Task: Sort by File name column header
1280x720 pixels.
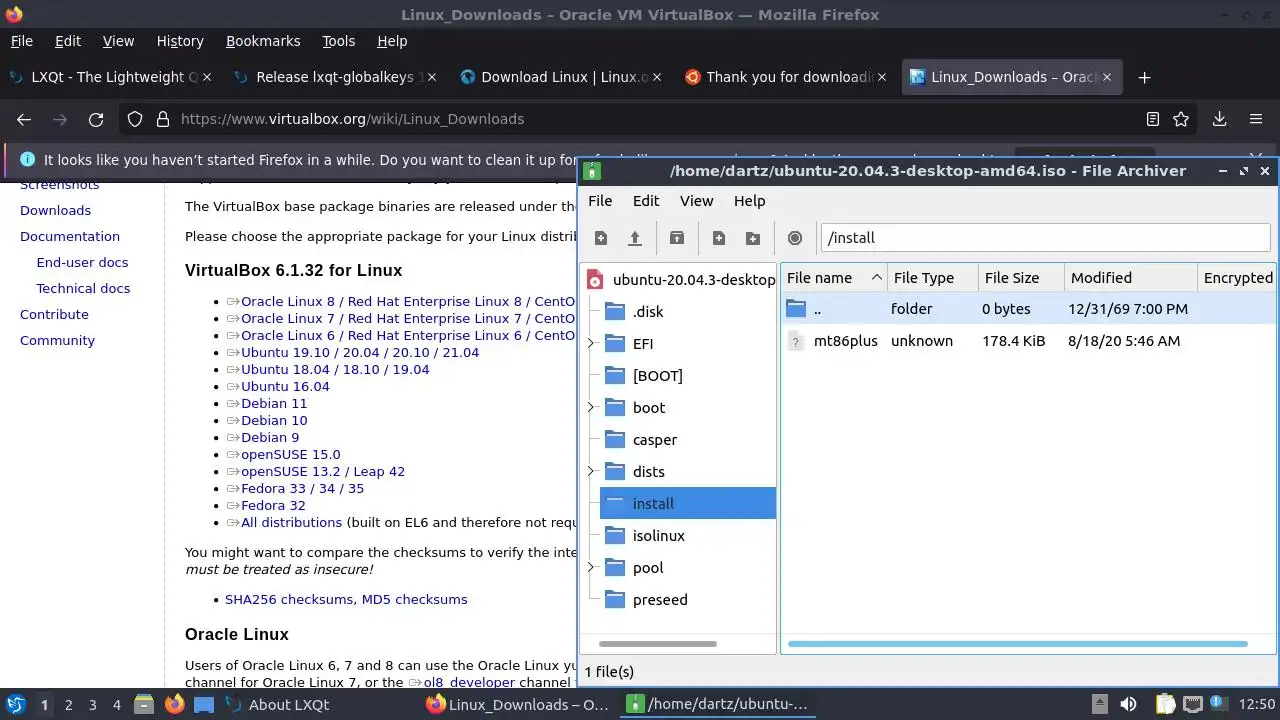Action: click(x=834, y=278)
